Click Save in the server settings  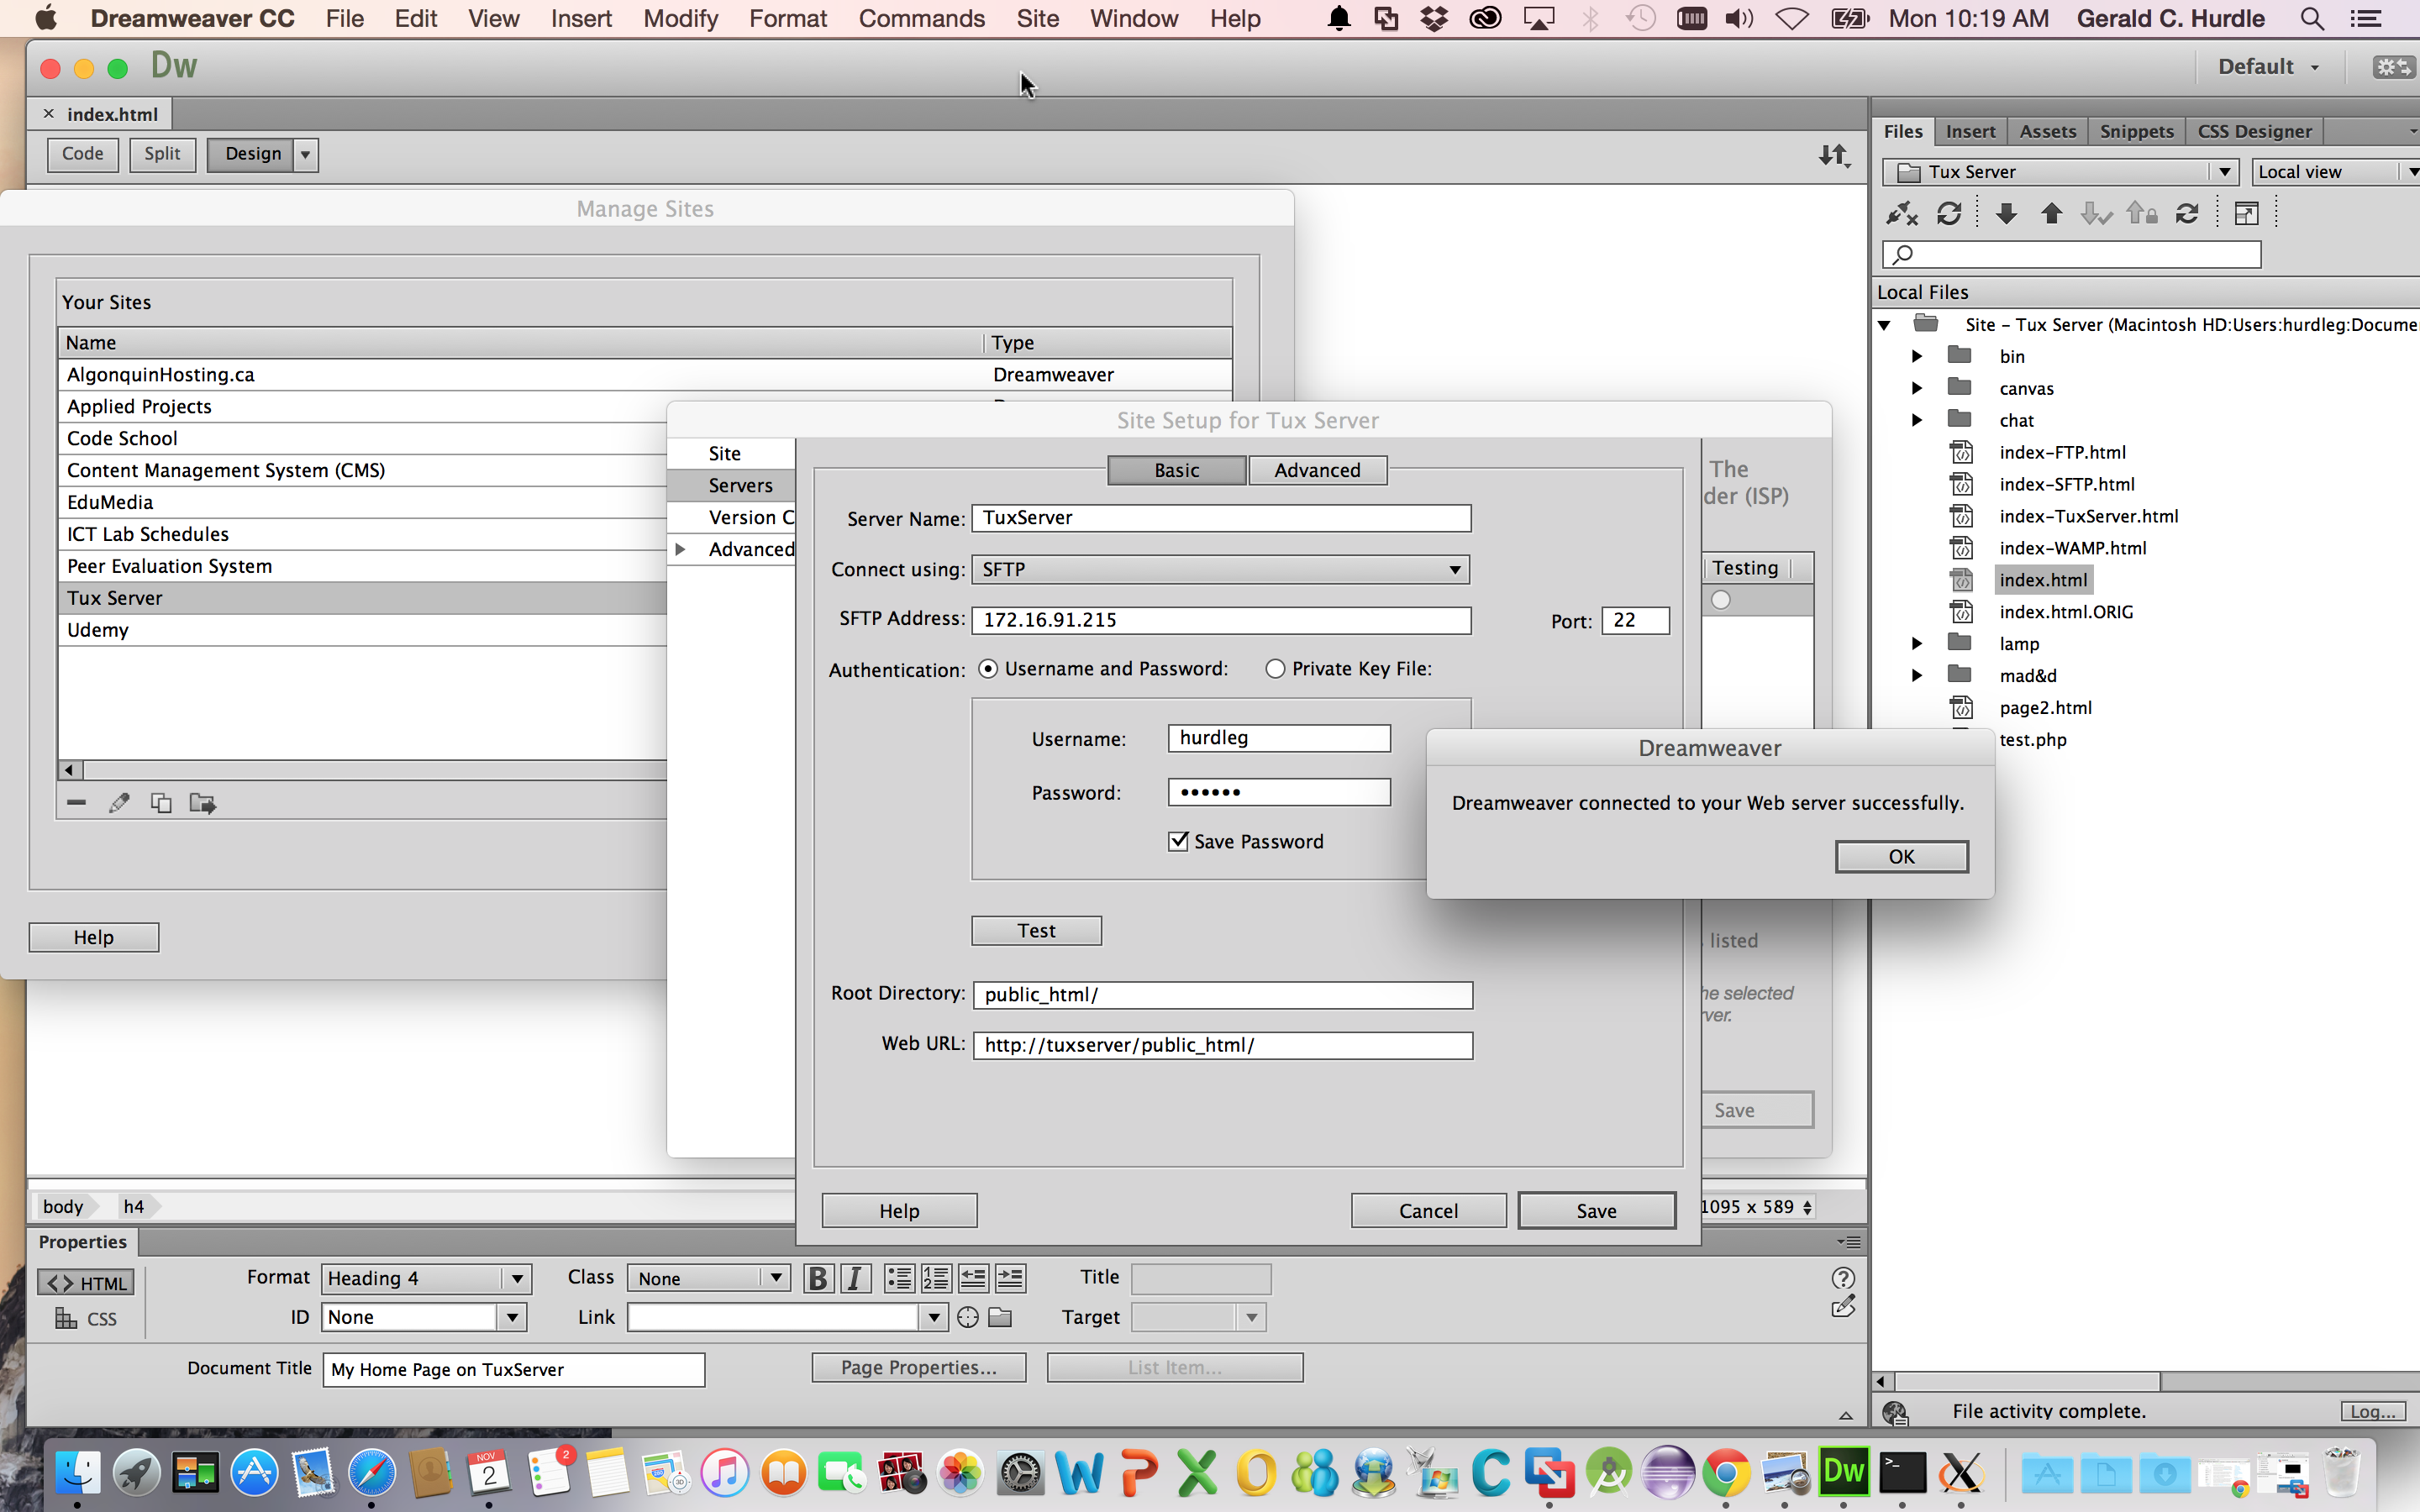click(1596, 1210)
